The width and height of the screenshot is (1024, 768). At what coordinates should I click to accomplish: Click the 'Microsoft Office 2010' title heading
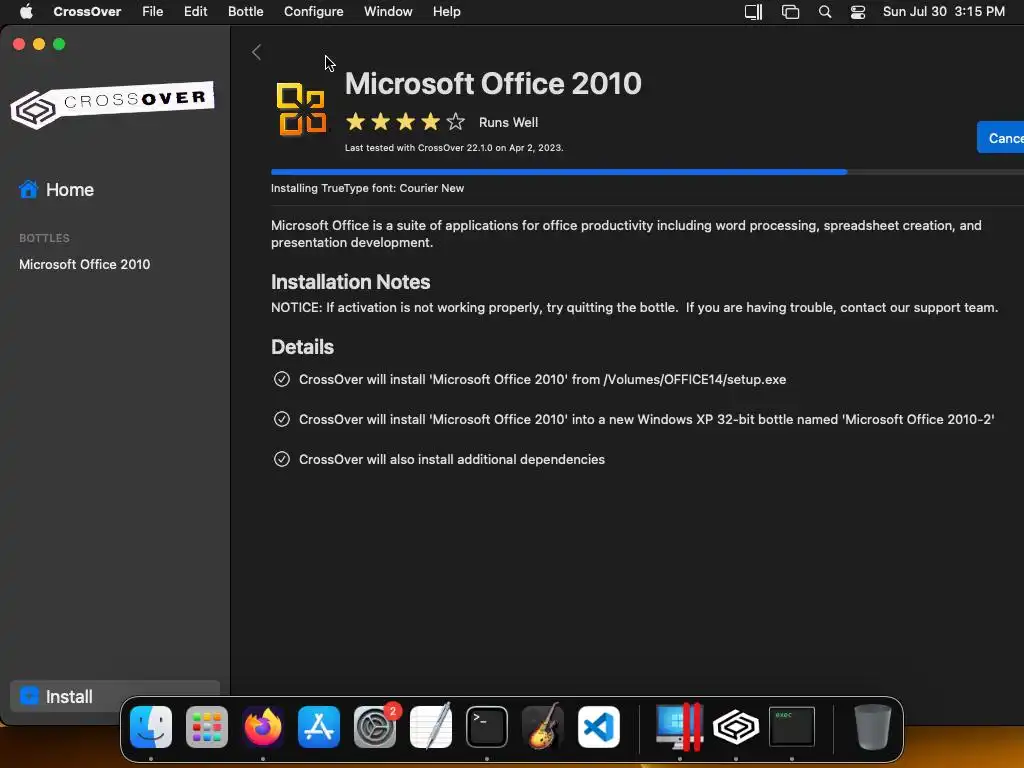point(493,84)
